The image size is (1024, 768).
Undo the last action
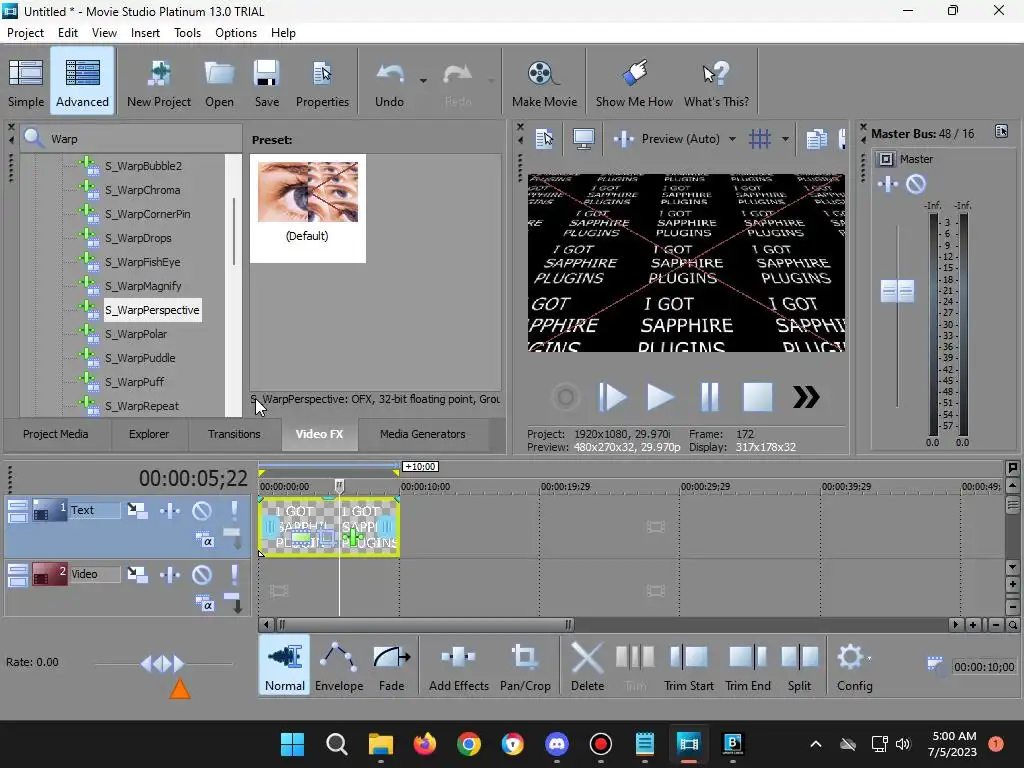pyautogui.click(x=389, y=82)
